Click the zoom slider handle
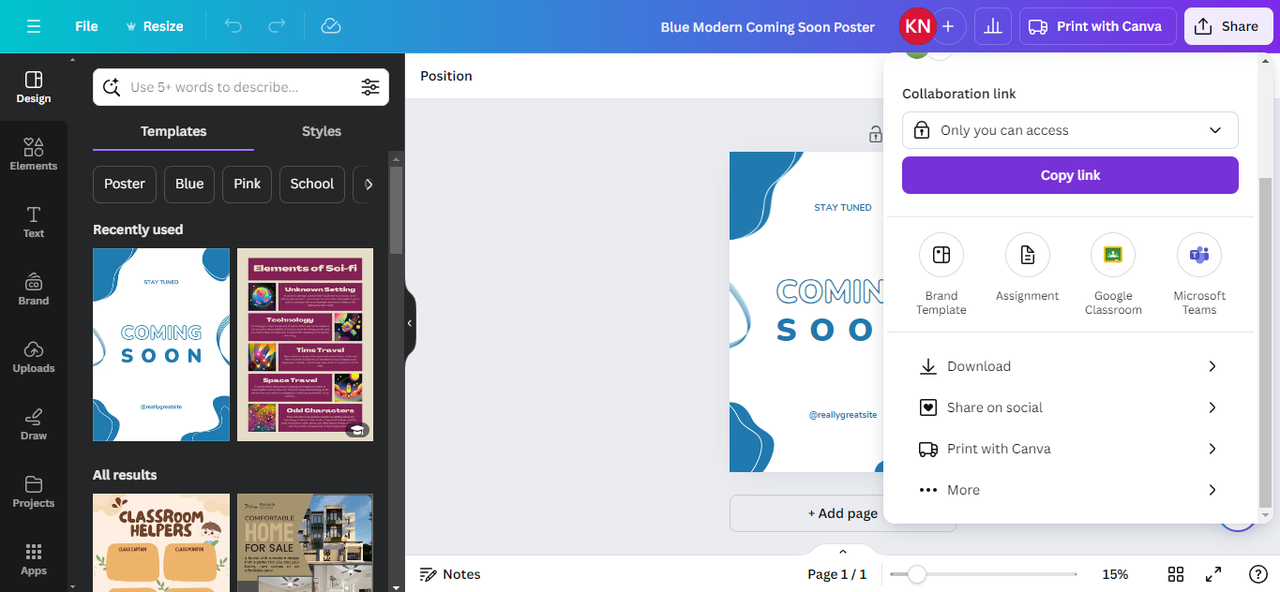Screen dimensions: 1280x592 916,574
